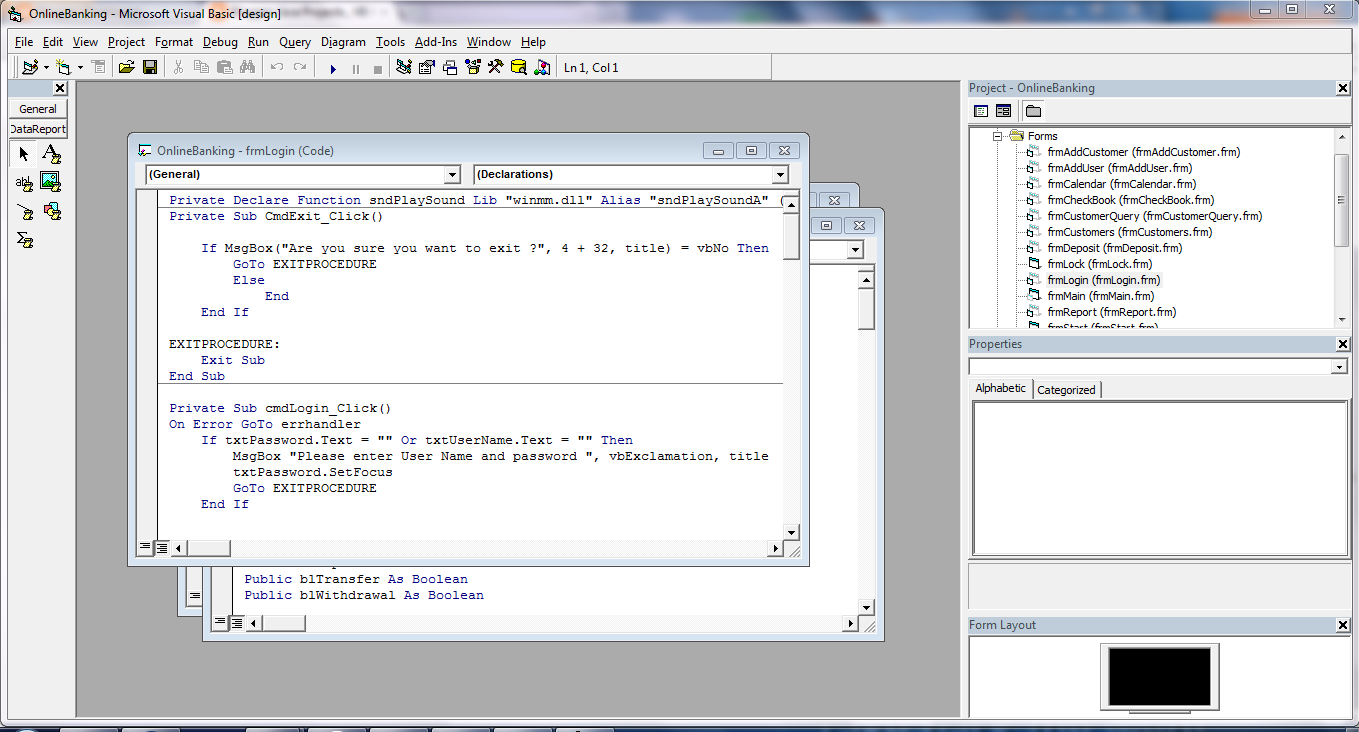Select the RptTextBox tool in the toolbox

(x=24, y=183)
